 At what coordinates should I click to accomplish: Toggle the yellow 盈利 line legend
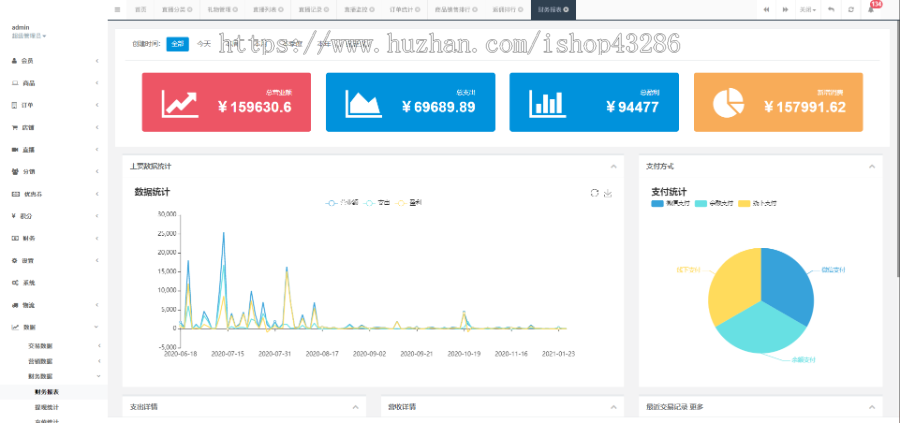coord(409,203)
